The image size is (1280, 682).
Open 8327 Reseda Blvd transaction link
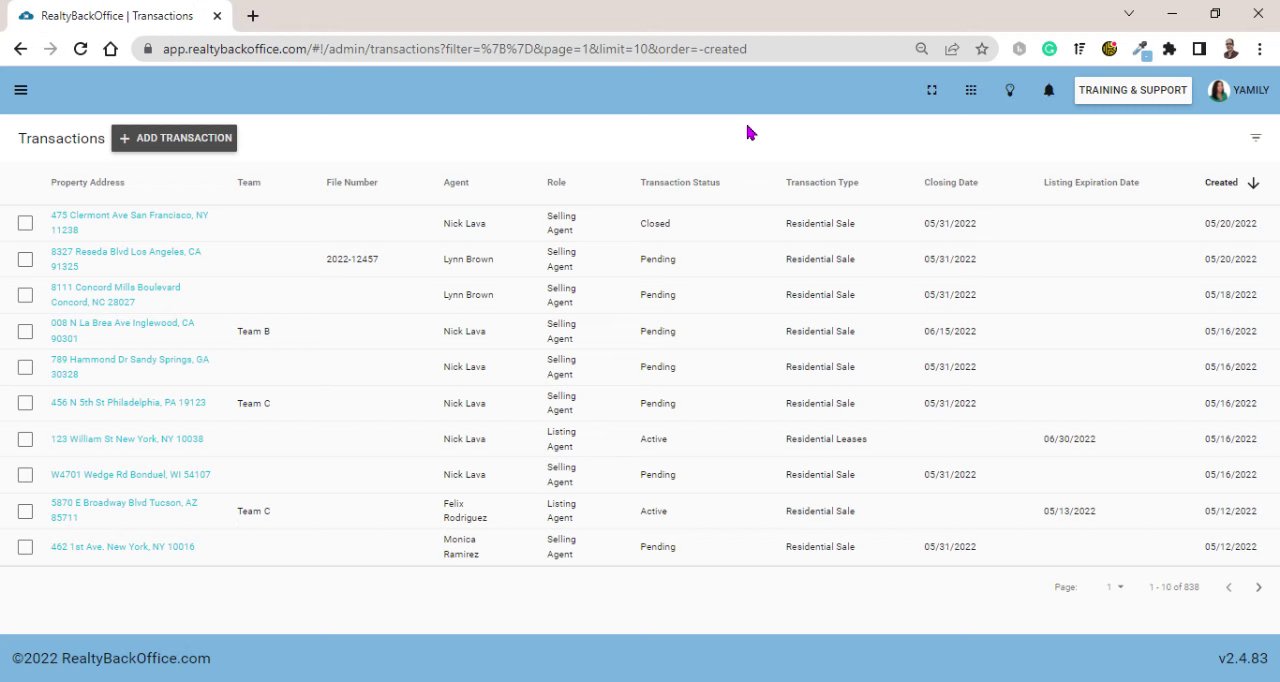(126, 259)
